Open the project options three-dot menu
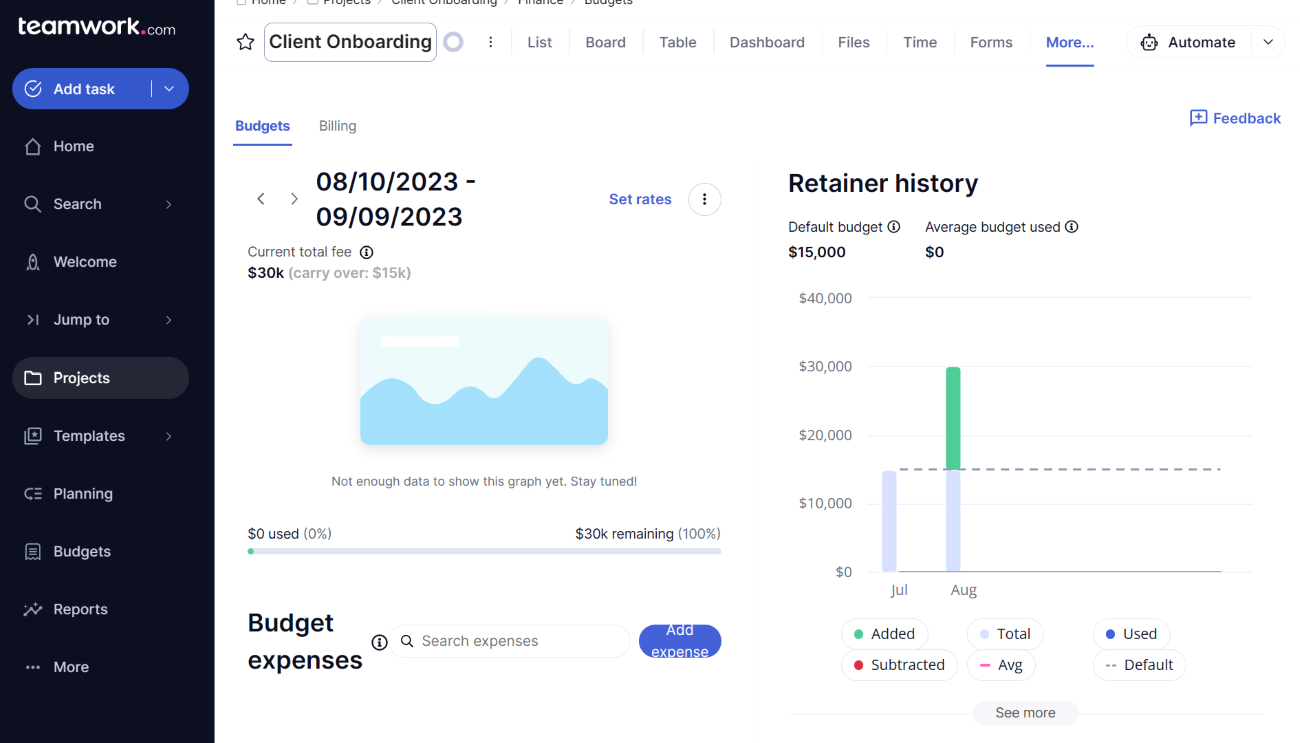The width and height of the screenshot is (1300, 743). point(490,42)
